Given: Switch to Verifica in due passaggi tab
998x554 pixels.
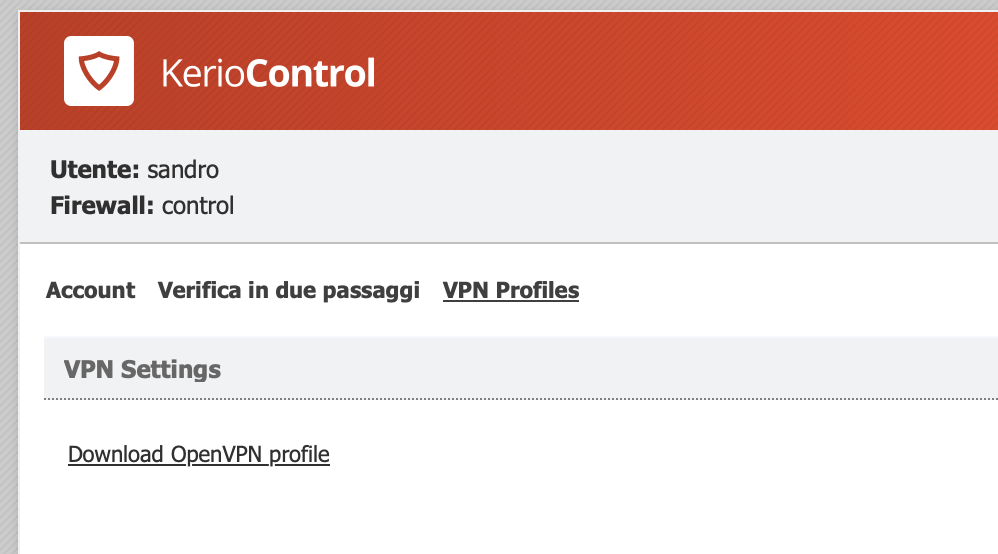Looking at the screenshot, I should (x=289, y=290).
